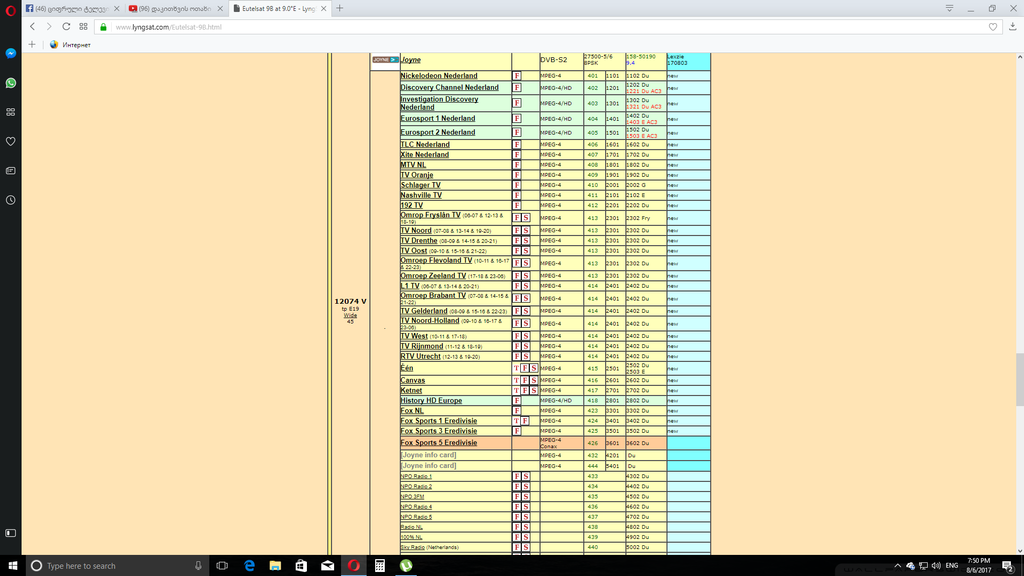Open a new browser tab

340,8
